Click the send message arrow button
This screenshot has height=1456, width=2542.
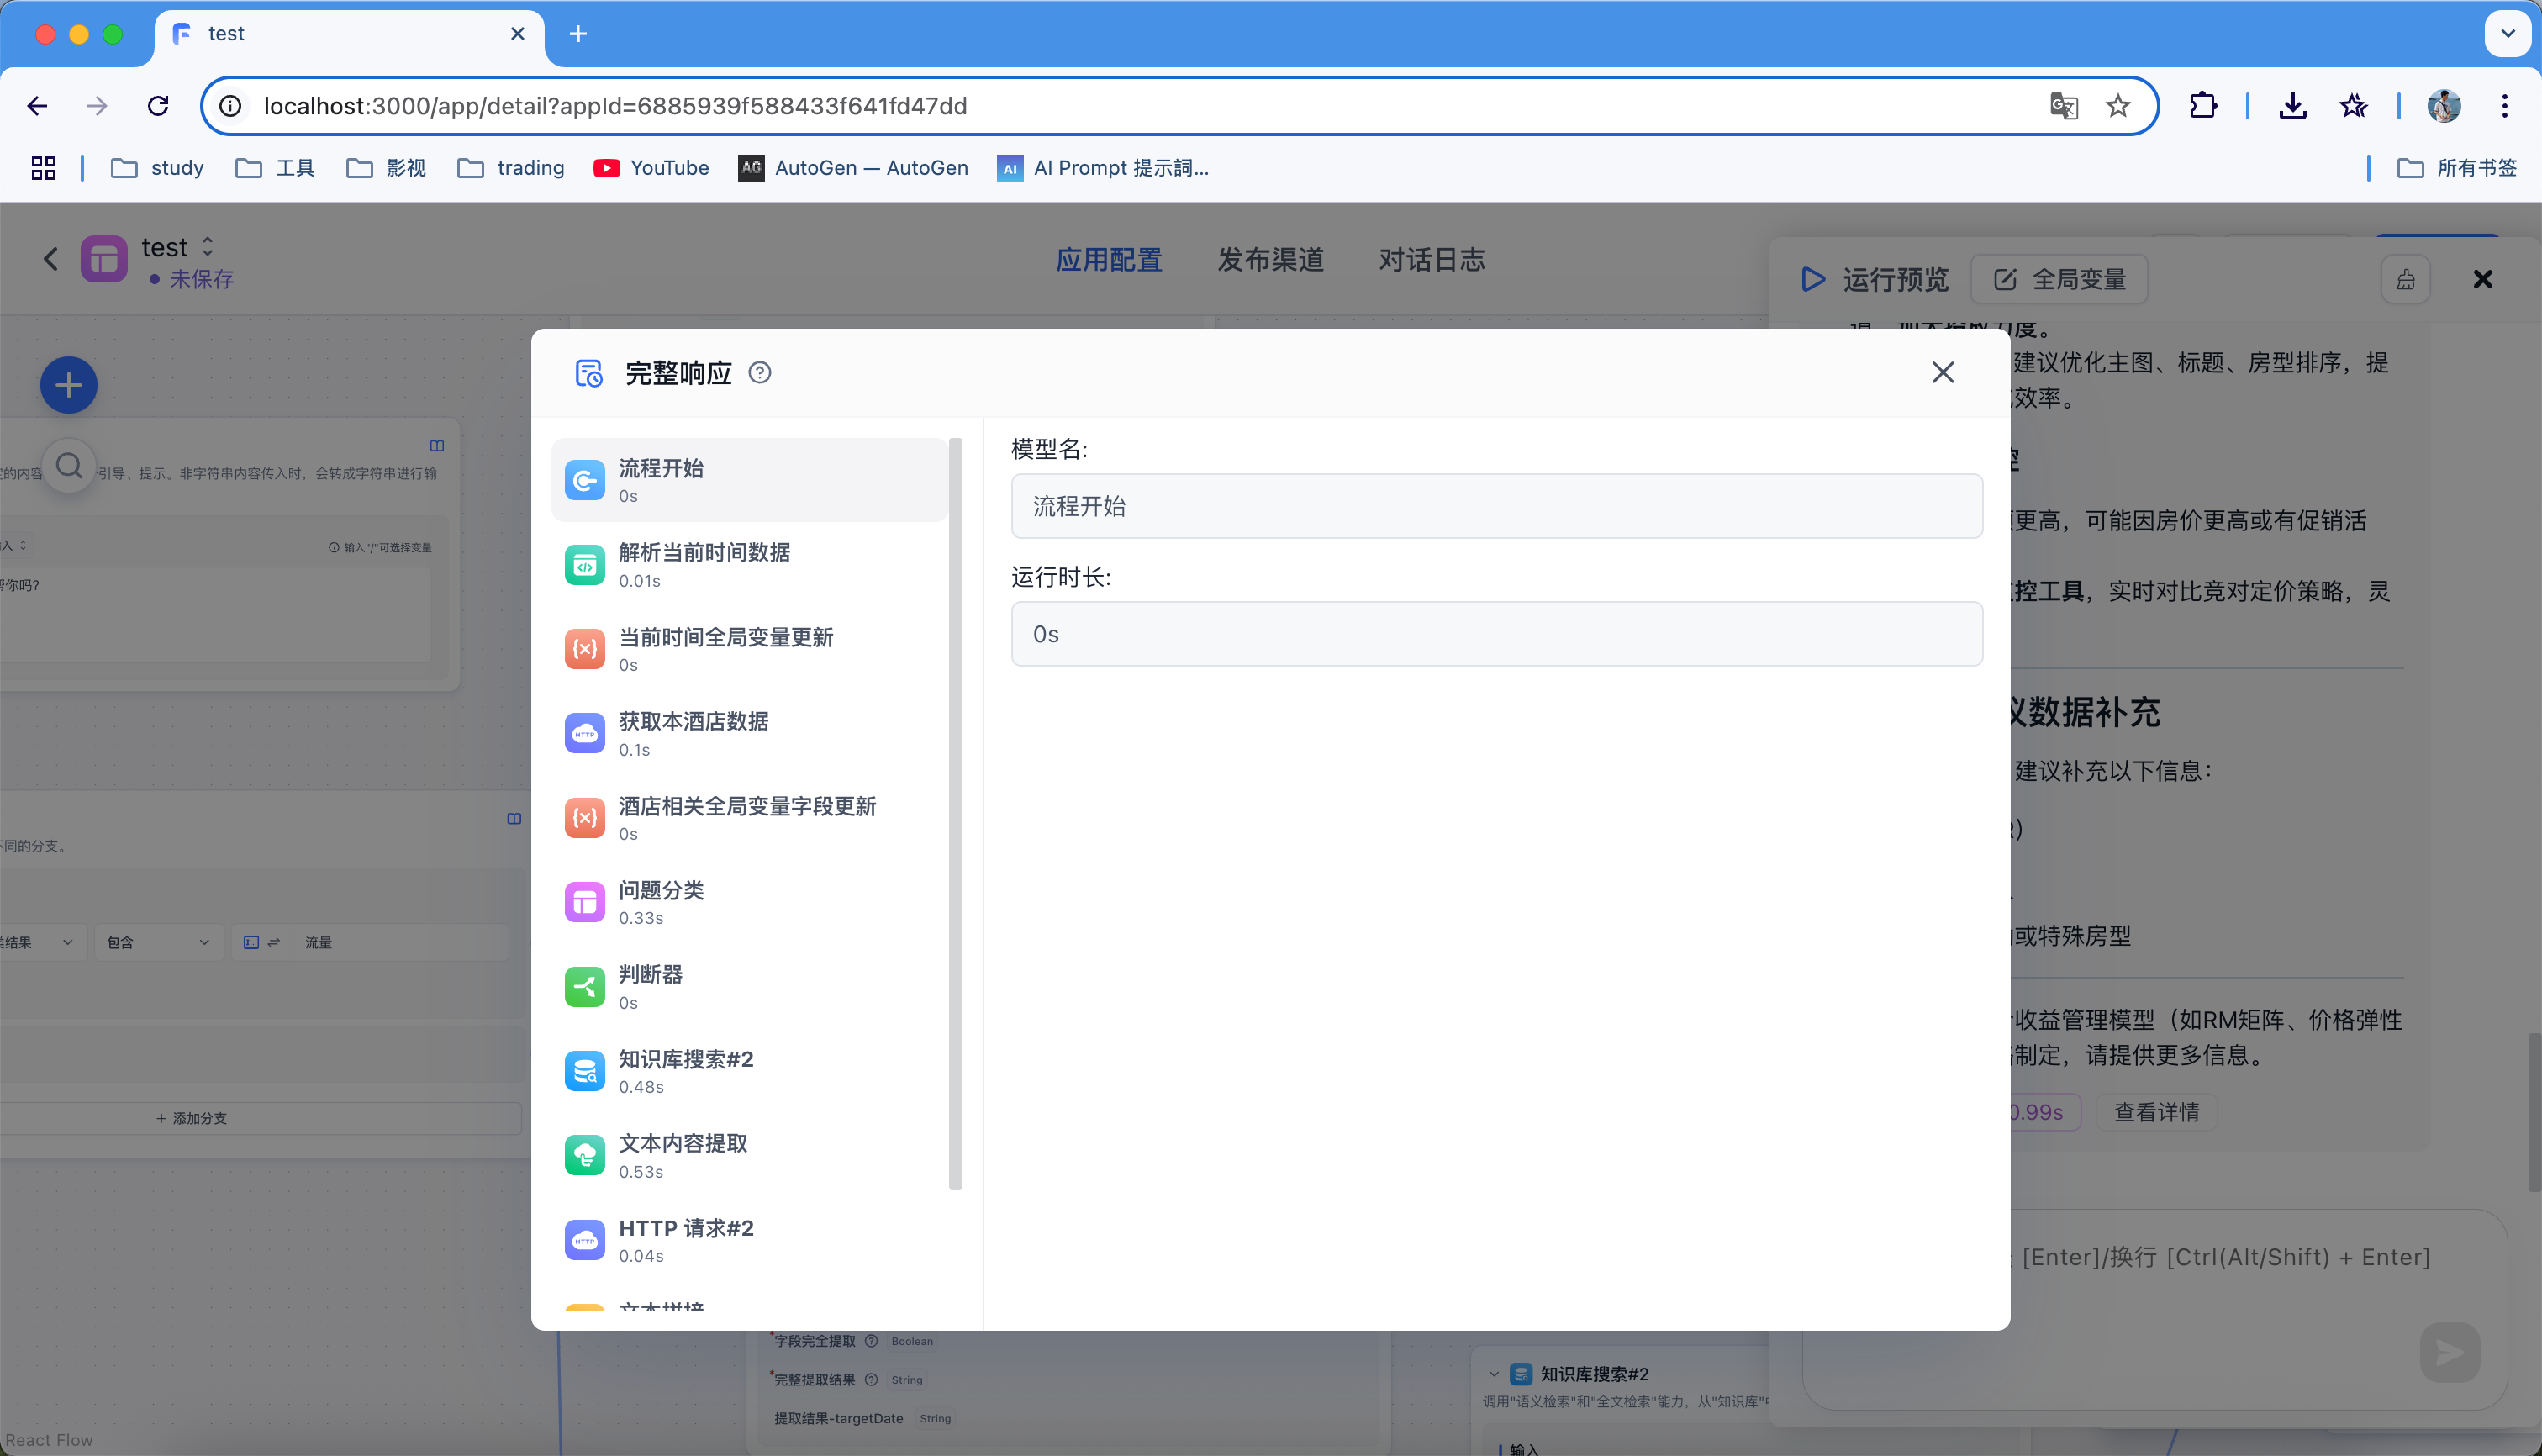tap(2449, 1353)
